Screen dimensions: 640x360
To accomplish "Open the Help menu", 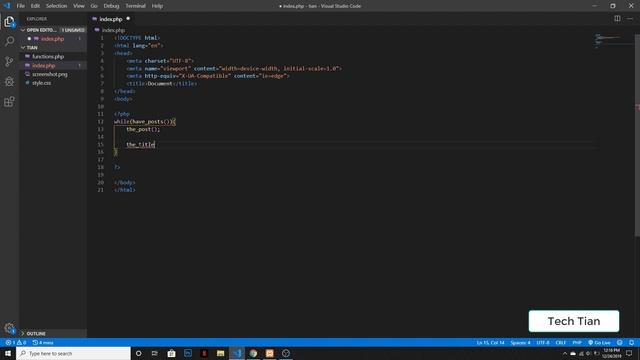I will [x=157, y=6].
